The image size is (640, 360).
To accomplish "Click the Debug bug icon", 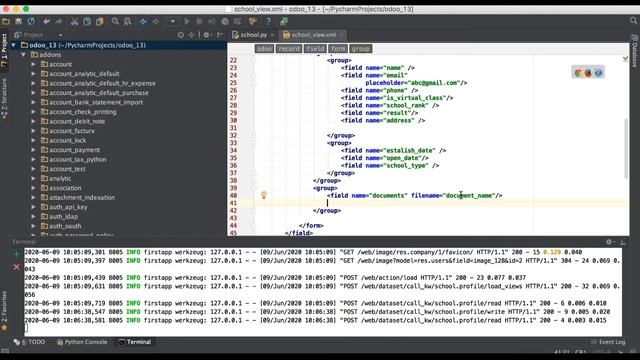I will [x=199, y=21].
